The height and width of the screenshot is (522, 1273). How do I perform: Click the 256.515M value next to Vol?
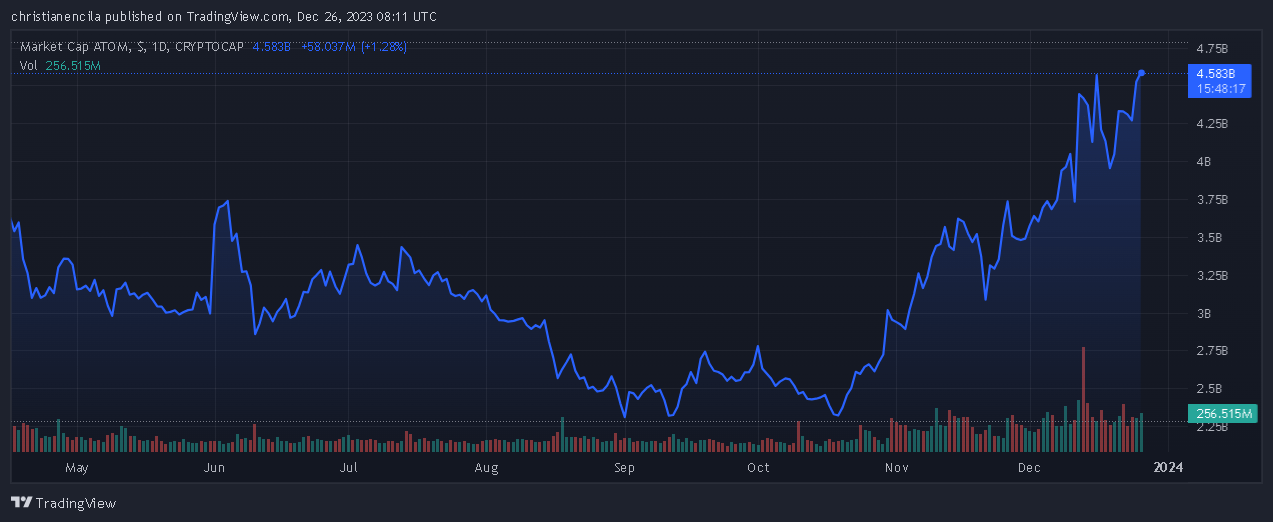[x=73, y=65]
